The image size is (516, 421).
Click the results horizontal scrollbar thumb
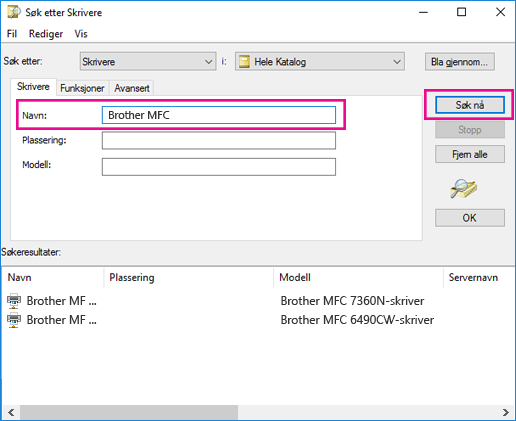pyautogui.click(x=129, y=413)
